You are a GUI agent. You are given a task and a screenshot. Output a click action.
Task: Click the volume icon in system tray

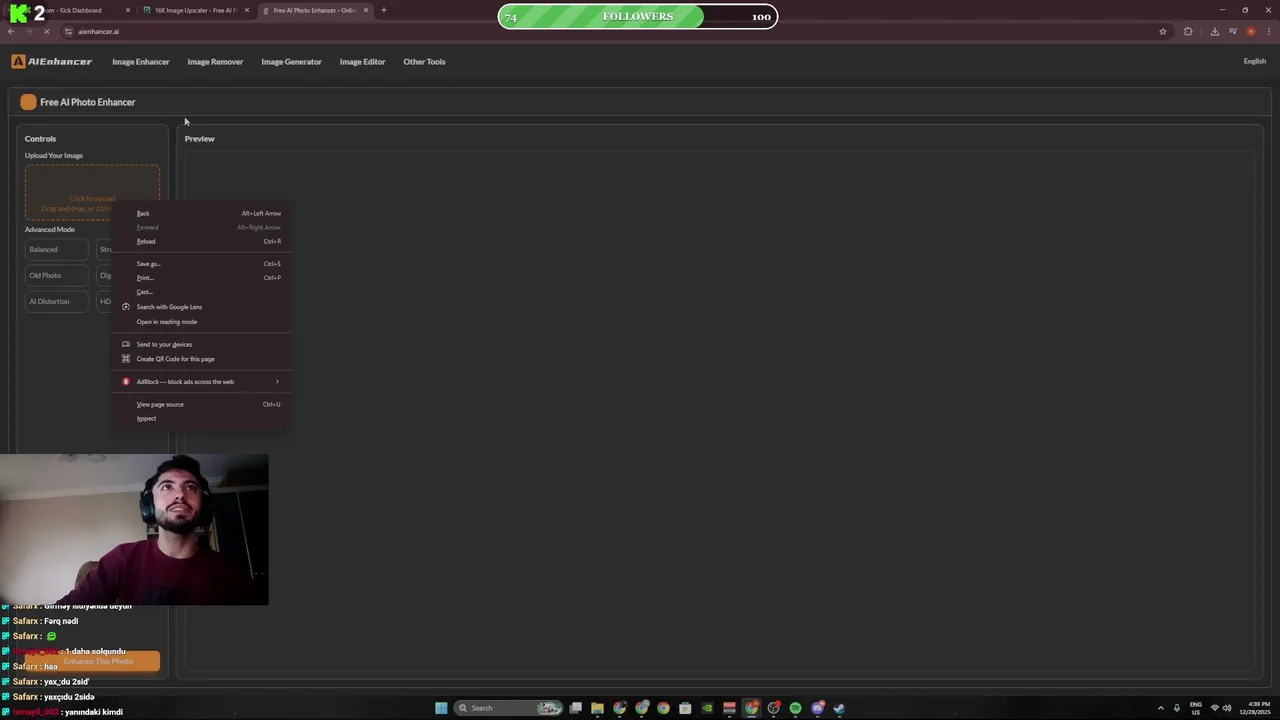coord(1227,708)
